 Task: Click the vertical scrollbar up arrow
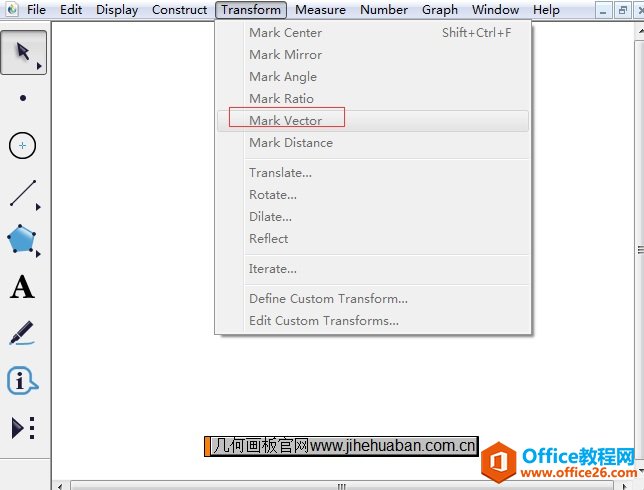point(640,31)
